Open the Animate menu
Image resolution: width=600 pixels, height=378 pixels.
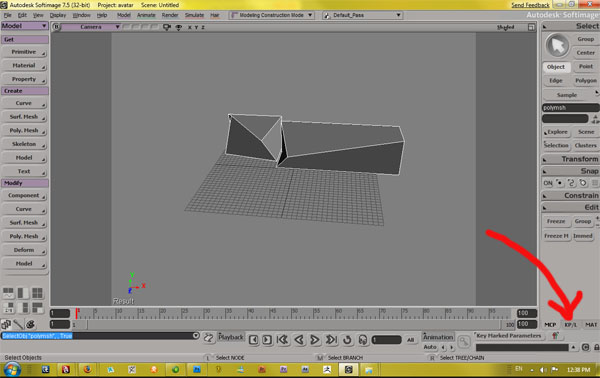(146, 15)
